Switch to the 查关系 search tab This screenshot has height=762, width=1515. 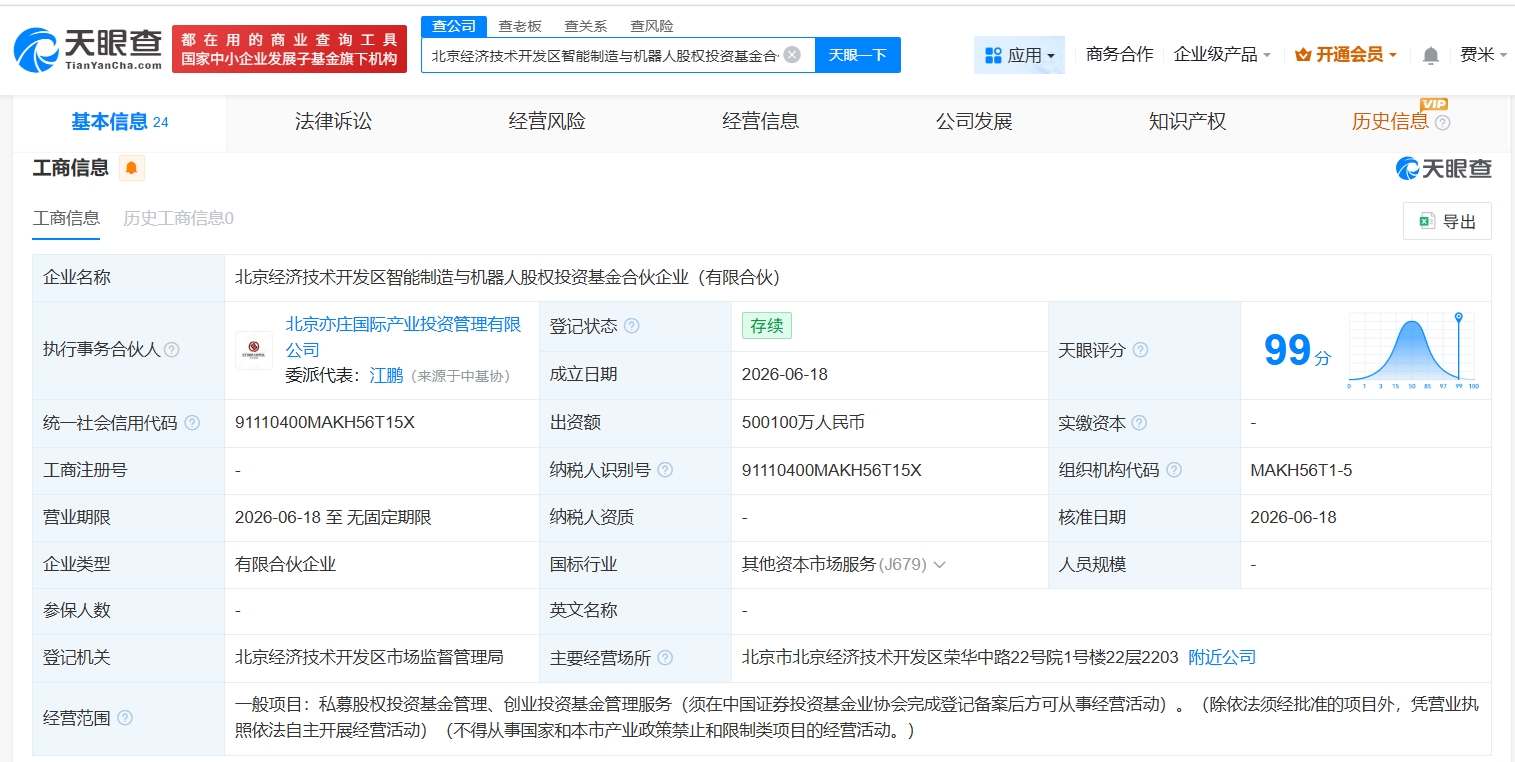(x=586, y=26)
